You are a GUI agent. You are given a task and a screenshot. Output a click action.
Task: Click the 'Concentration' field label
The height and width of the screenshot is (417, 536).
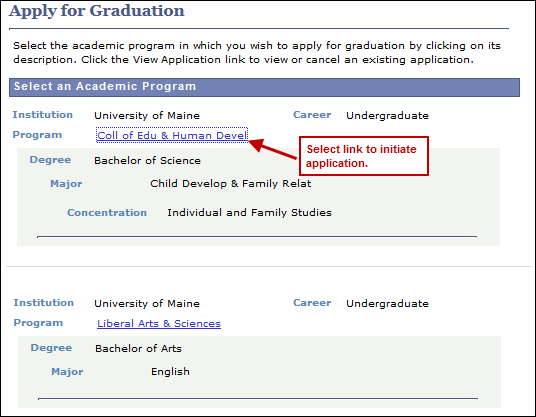(107, 213)
